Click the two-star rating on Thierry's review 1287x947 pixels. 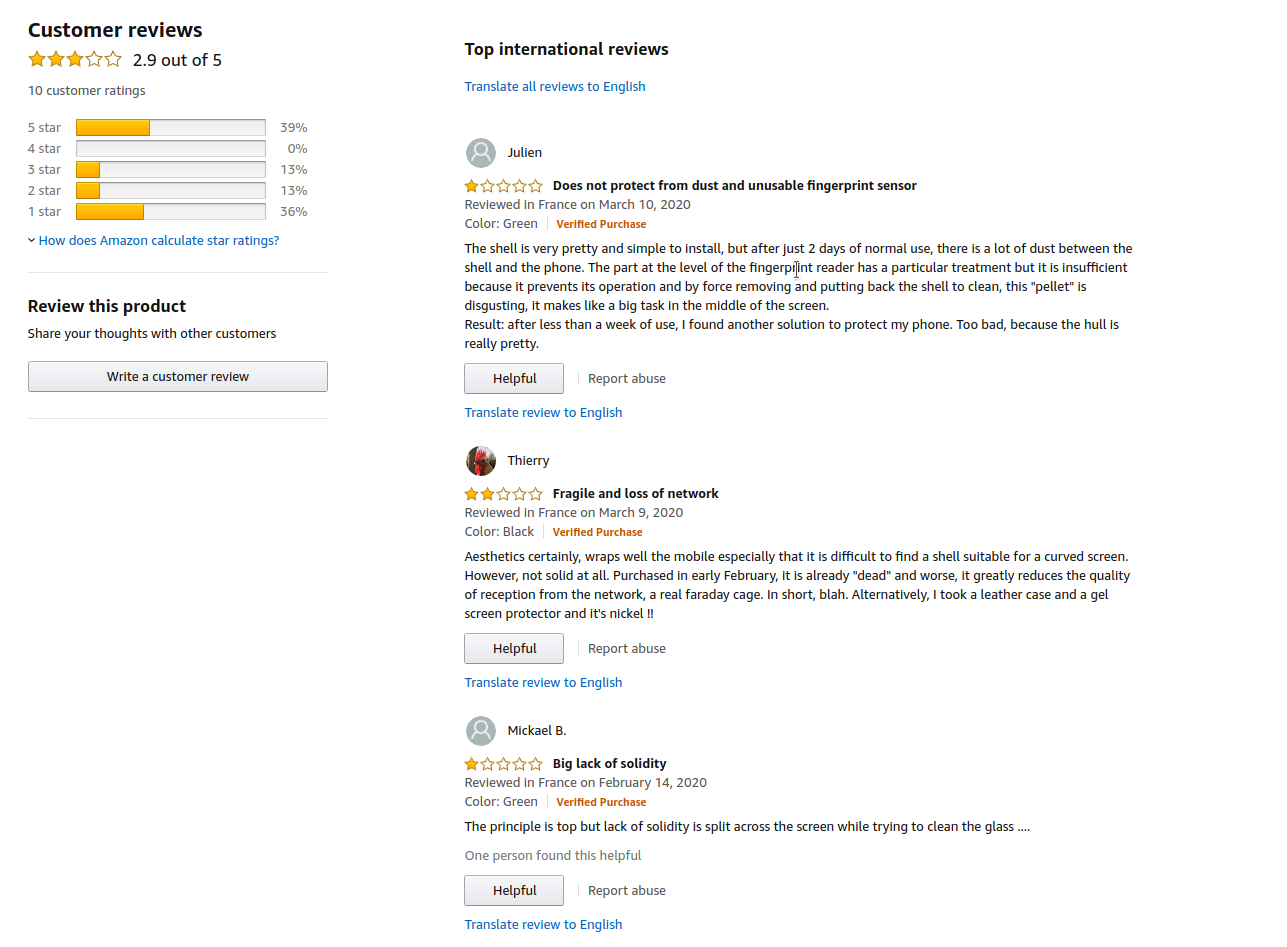tap(504, 494)
